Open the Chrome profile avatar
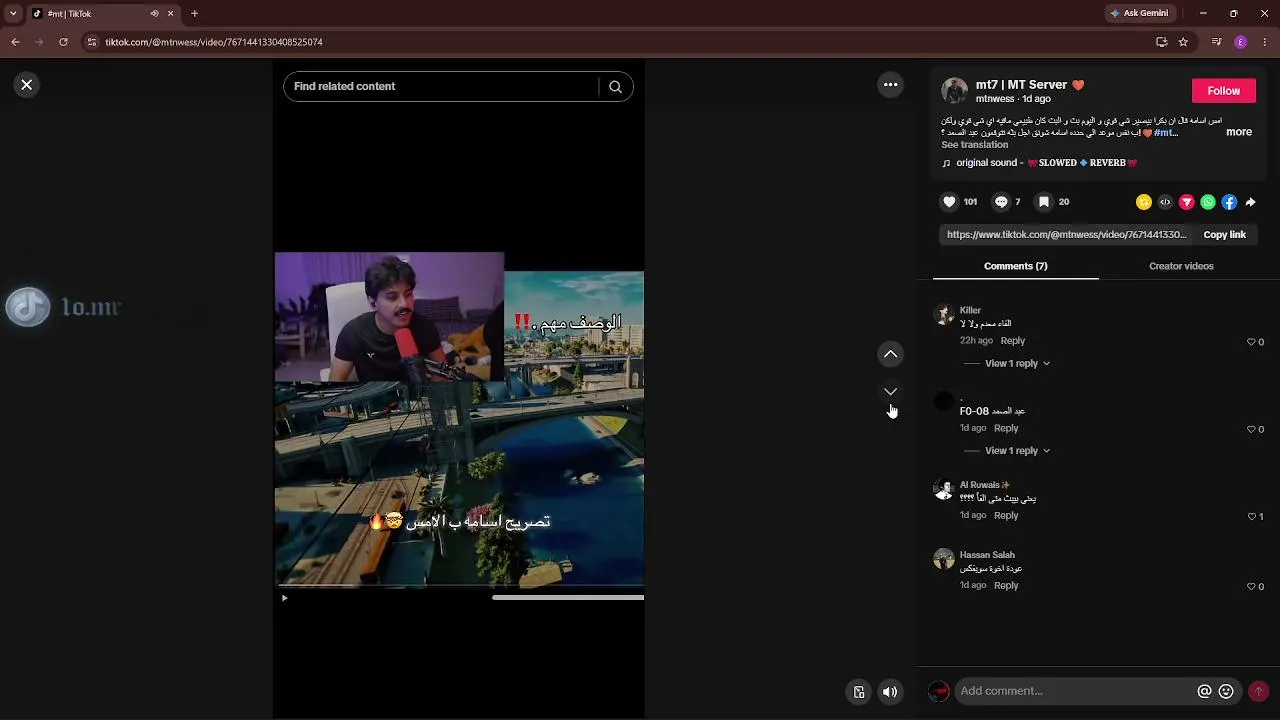 tap(1240, 42)
